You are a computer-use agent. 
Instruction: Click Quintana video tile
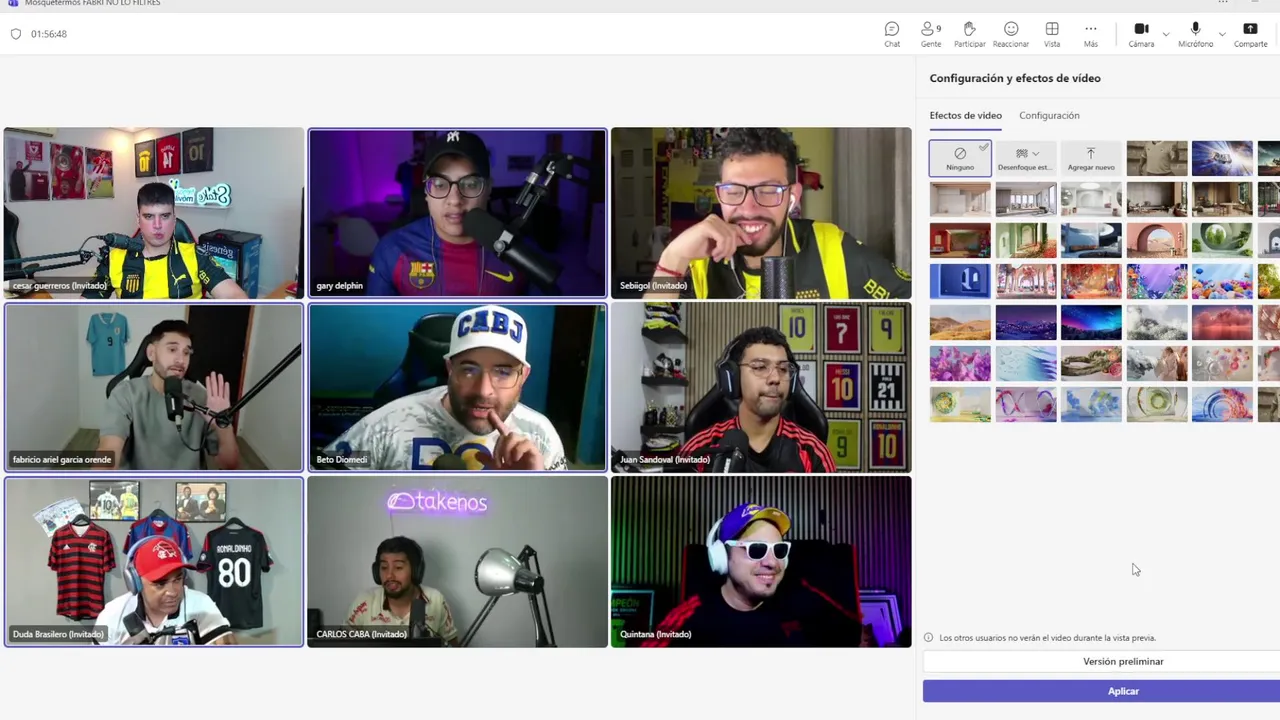point(761,561)
